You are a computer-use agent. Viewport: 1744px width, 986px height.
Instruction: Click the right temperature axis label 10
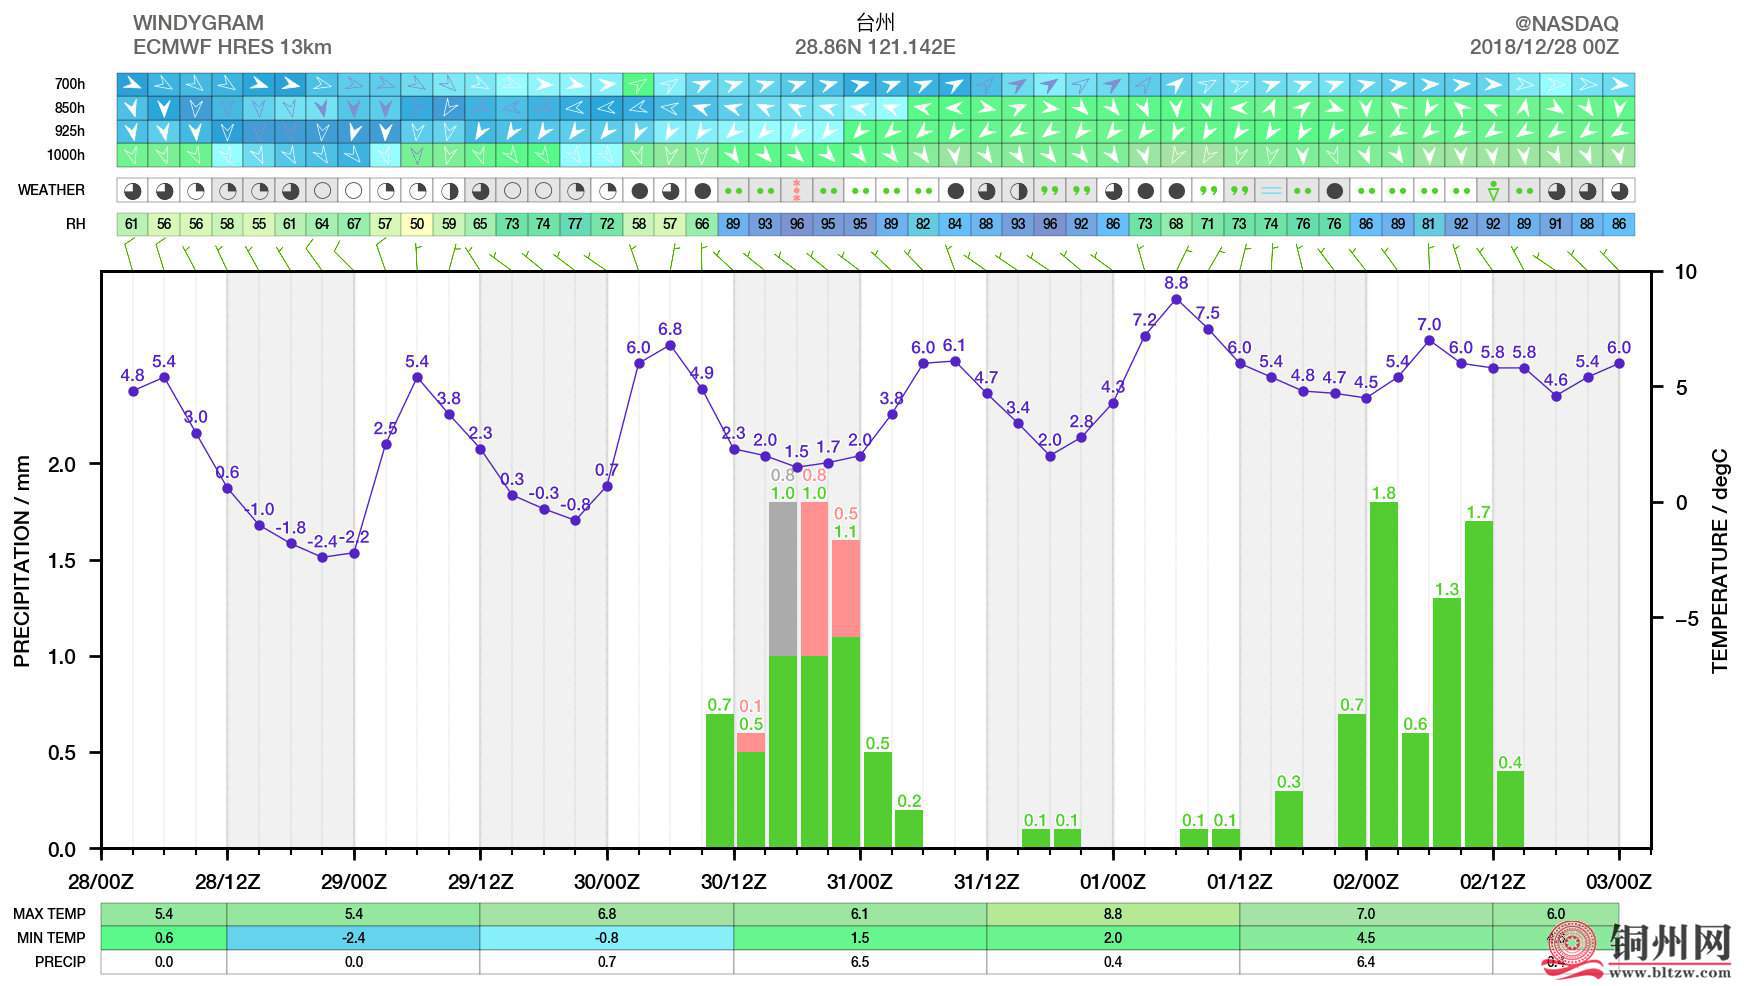click(1686, 272)
